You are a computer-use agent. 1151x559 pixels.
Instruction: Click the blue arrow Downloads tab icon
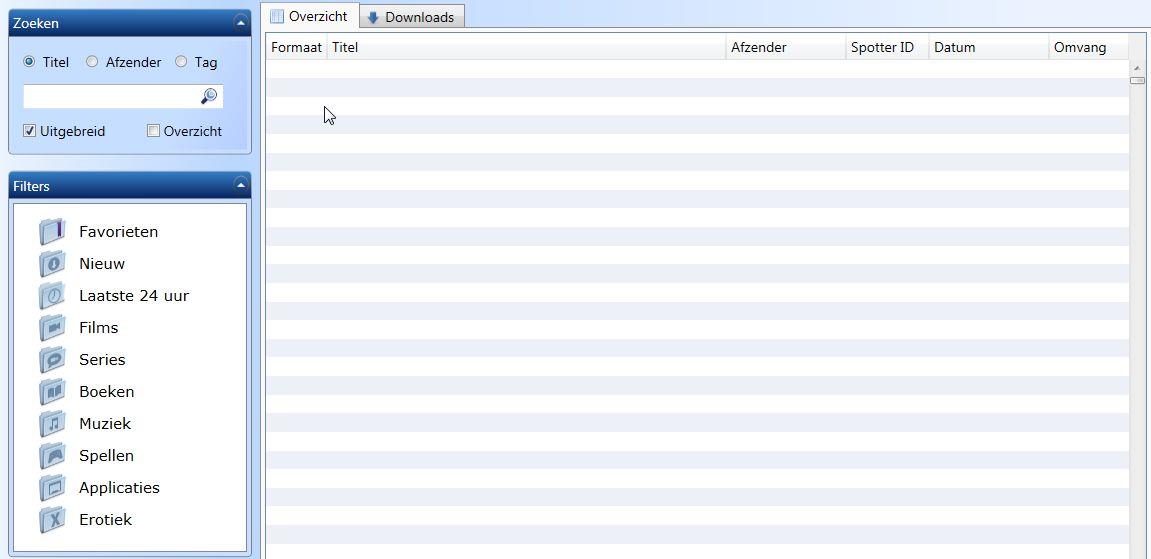click(x=373, y=18)
